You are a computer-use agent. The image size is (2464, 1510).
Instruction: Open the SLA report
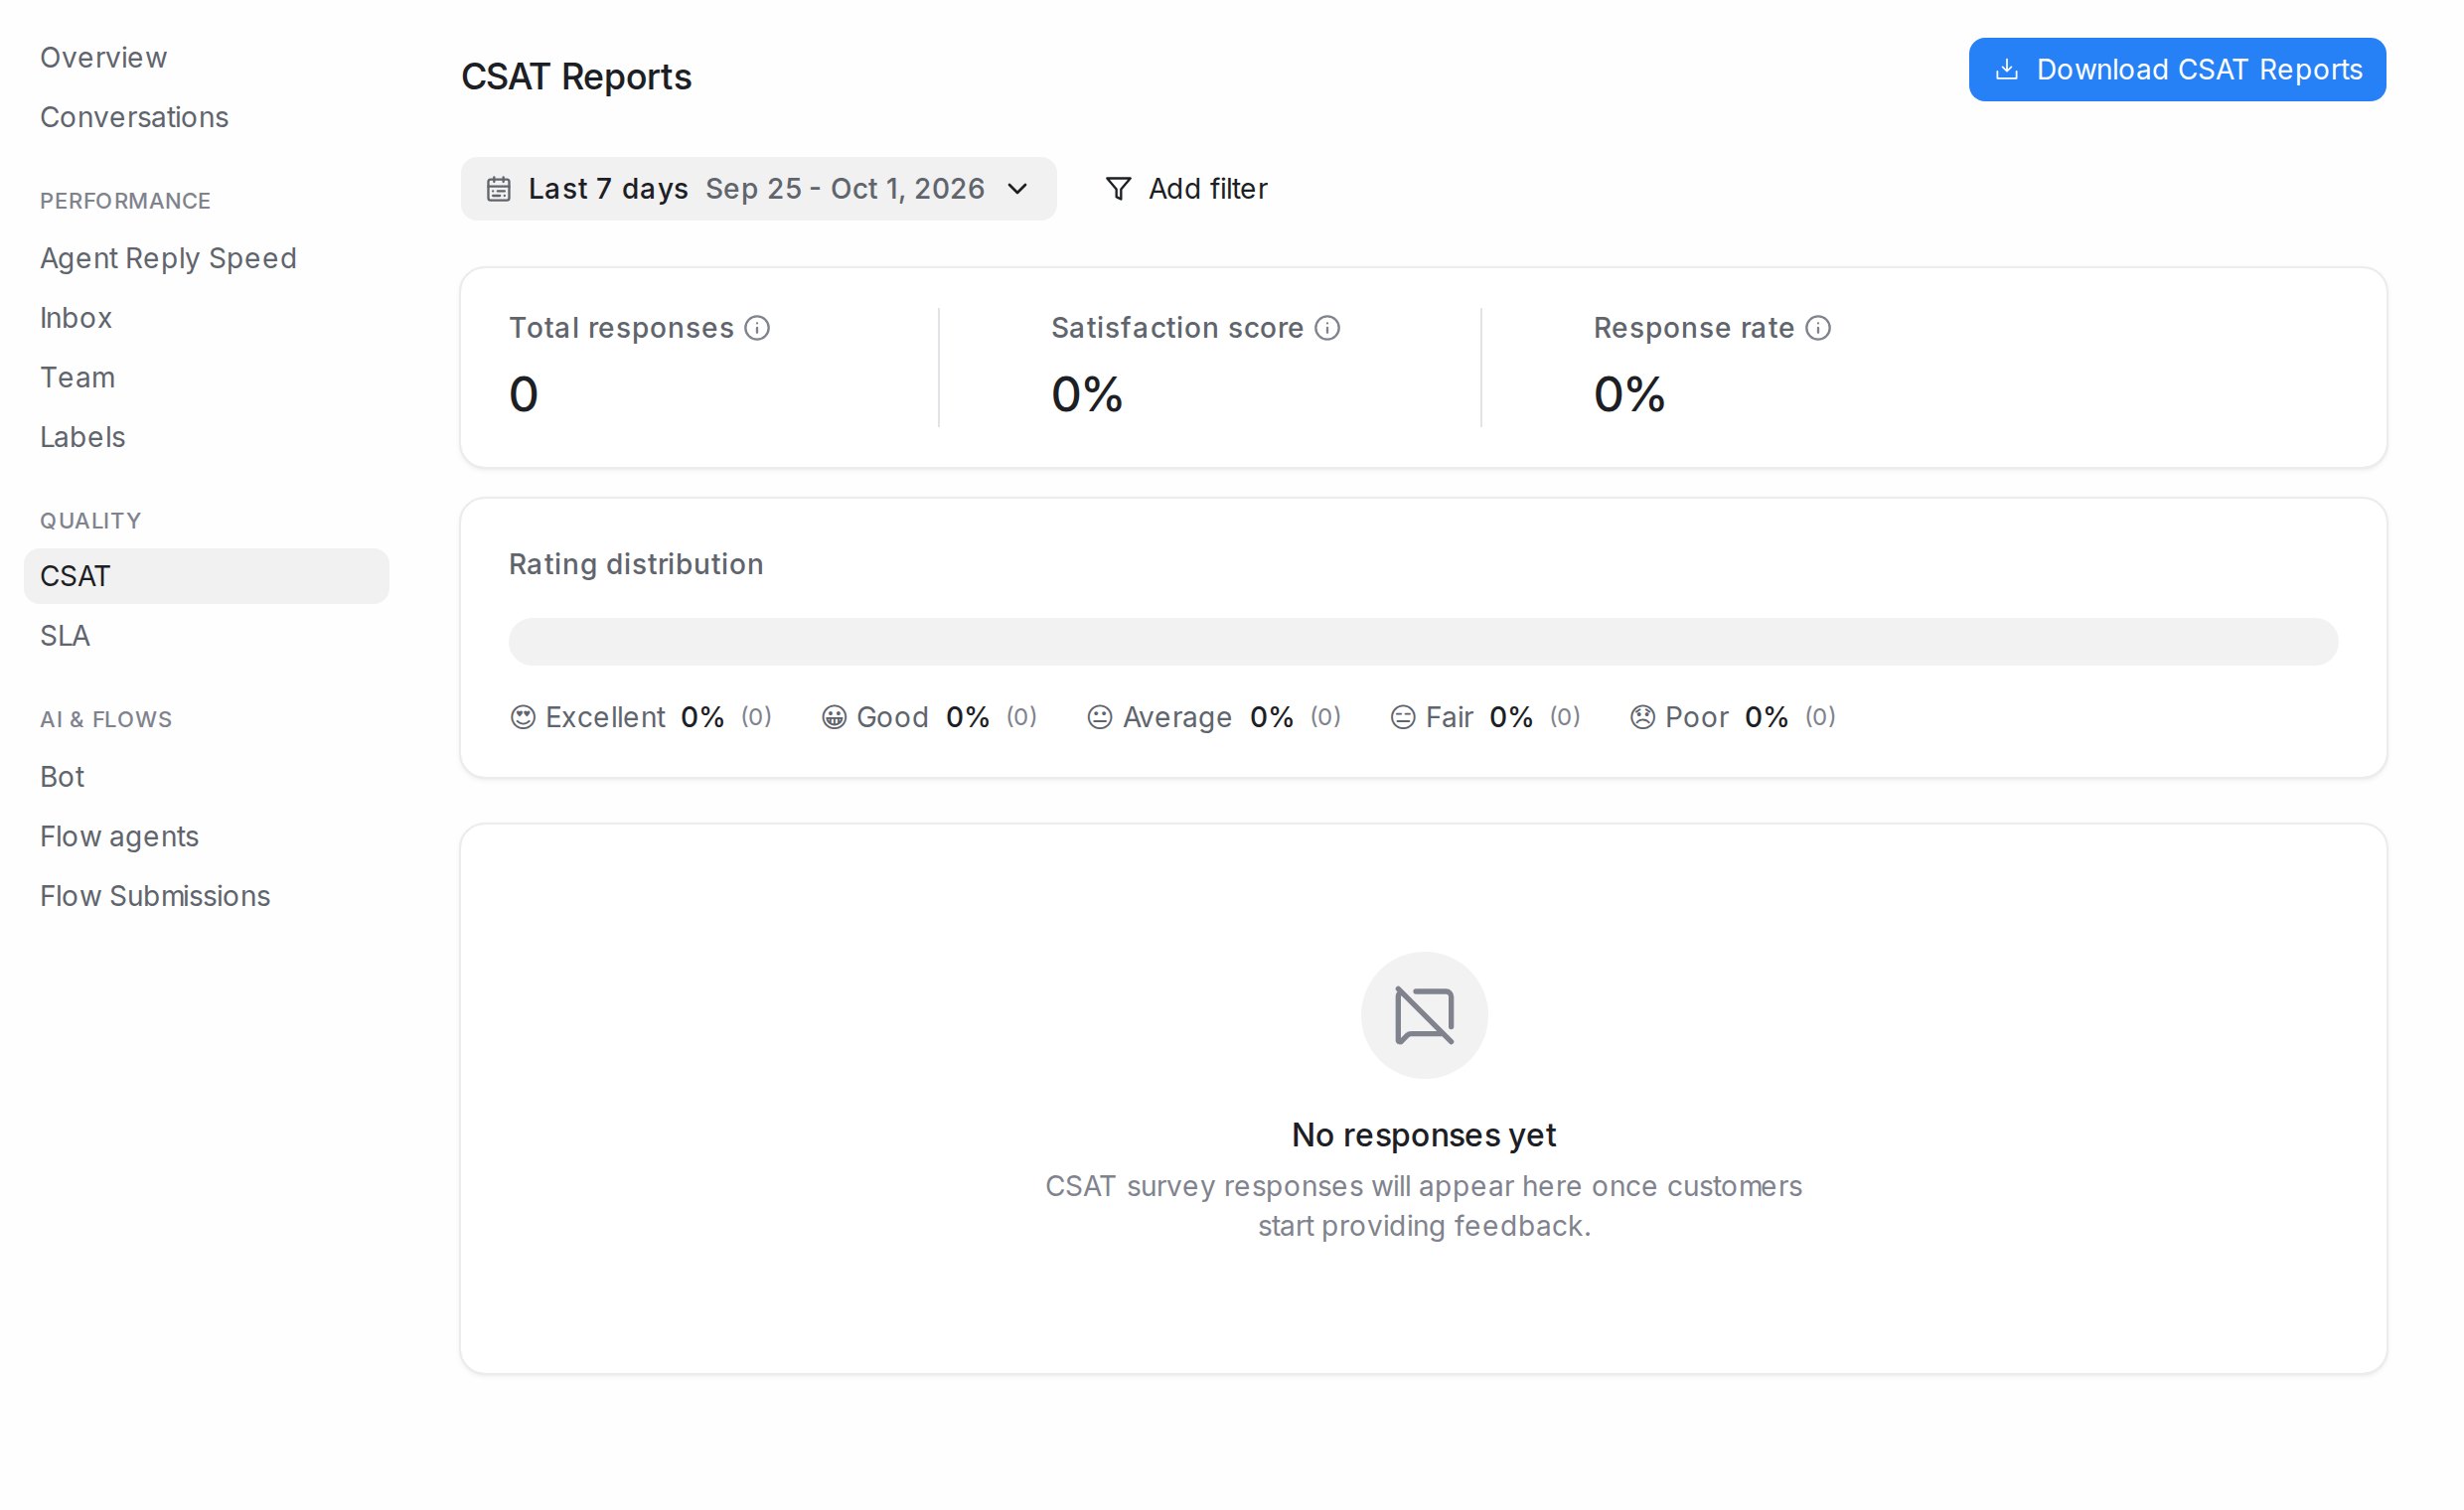click(x=65, y=636)
